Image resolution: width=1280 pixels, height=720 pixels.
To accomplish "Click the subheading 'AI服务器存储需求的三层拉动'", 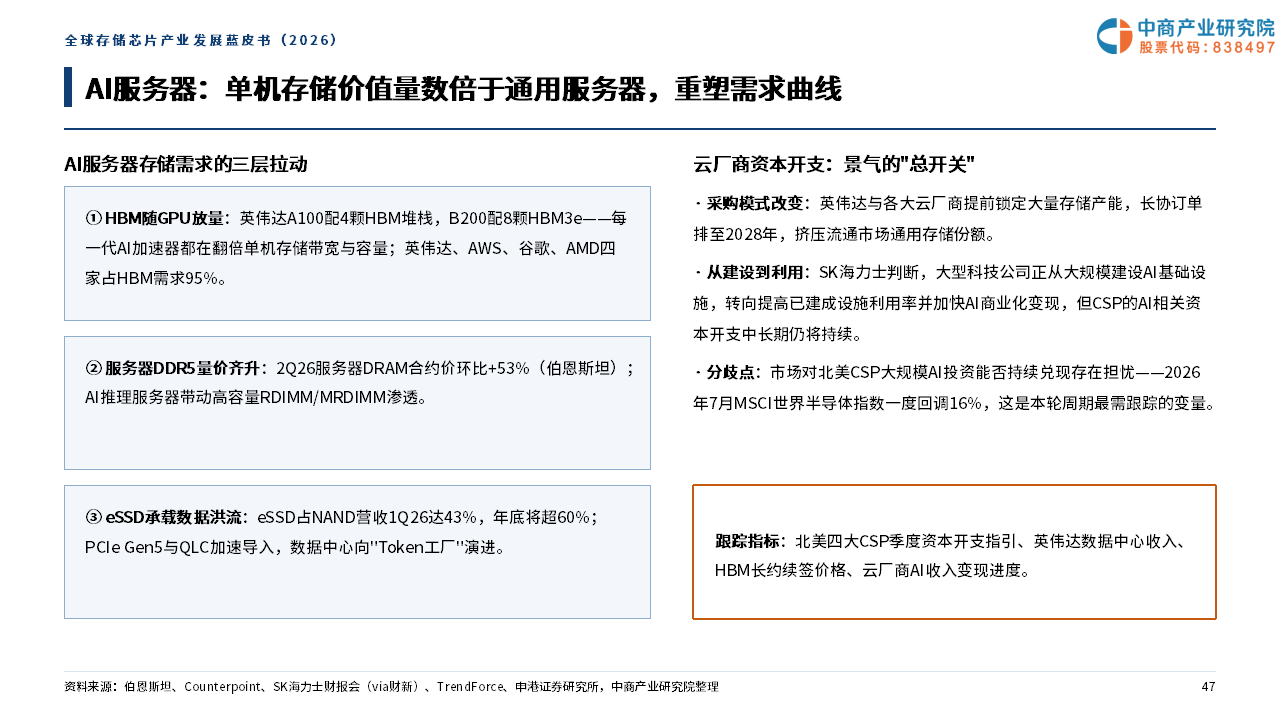I will (185, 164).
